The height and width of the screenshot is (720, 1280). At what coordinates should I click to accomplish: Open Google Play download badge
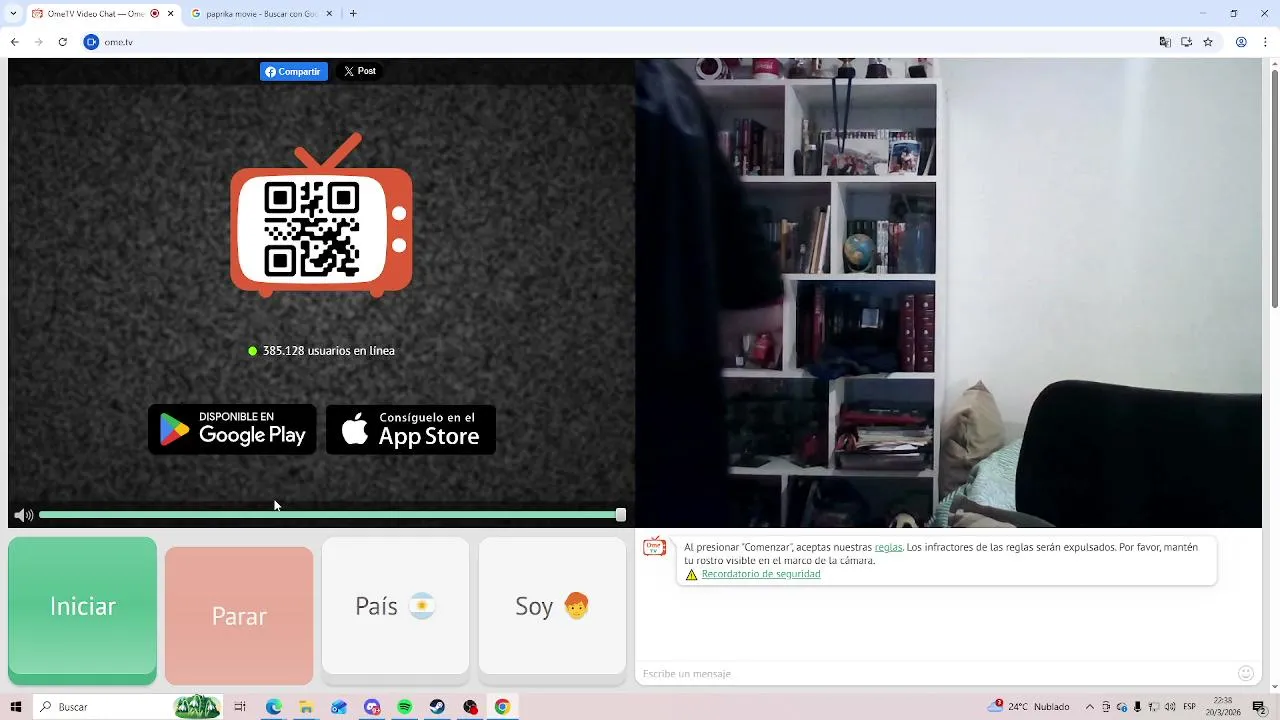point(232,430)
